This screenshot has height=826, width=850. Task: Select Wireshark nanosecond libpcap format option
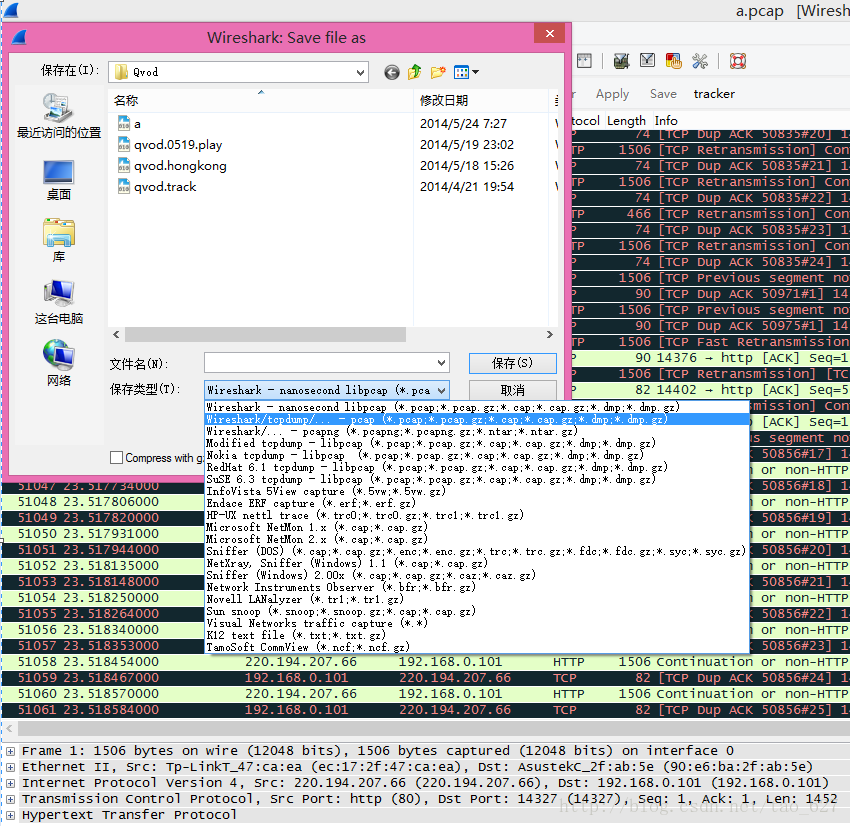click(x=476, y=407)
